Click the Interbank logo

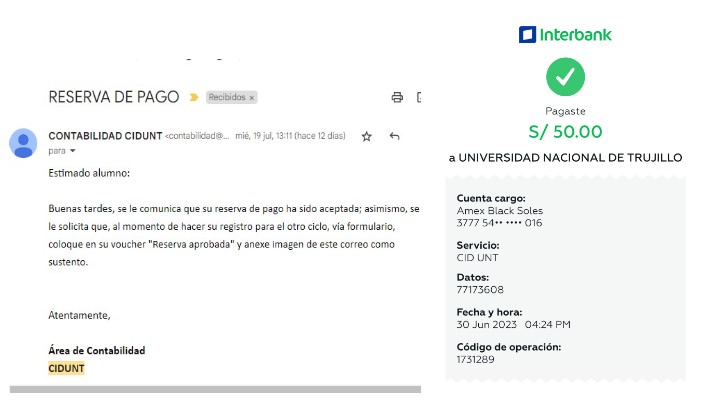[x=565, y=35]
